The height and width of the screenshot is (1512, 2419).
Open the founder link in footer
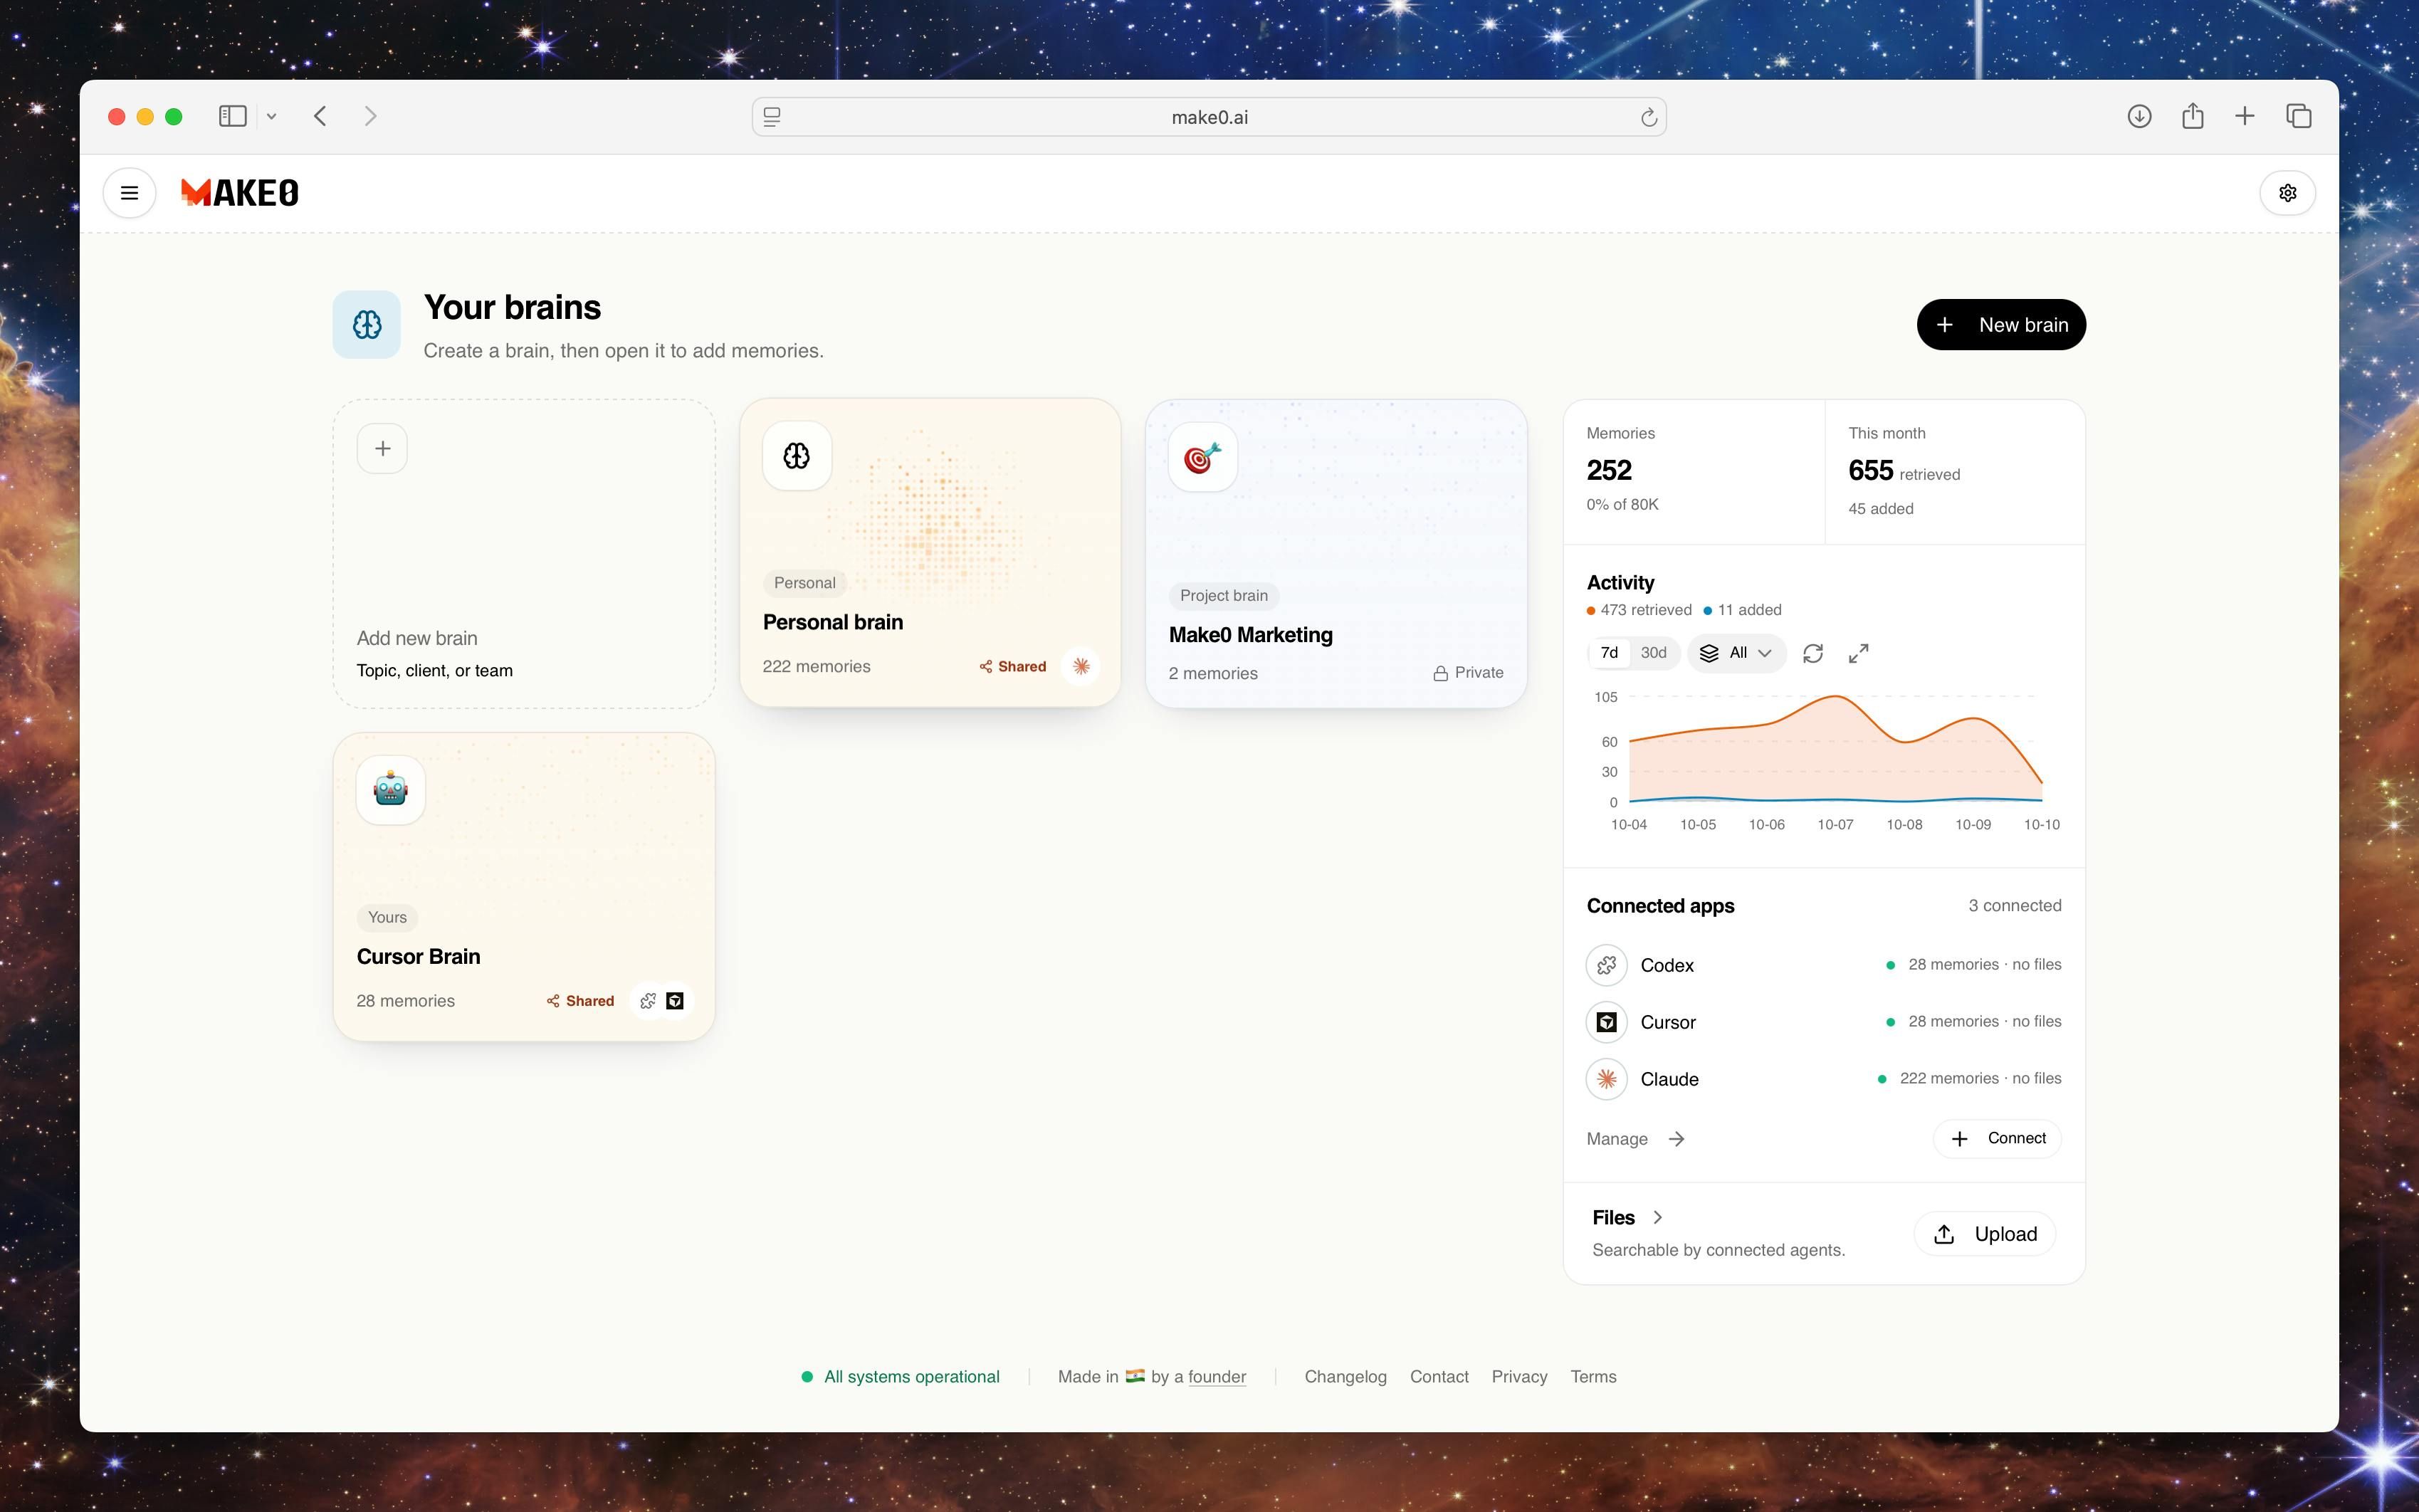[x=1217, y=1377]
